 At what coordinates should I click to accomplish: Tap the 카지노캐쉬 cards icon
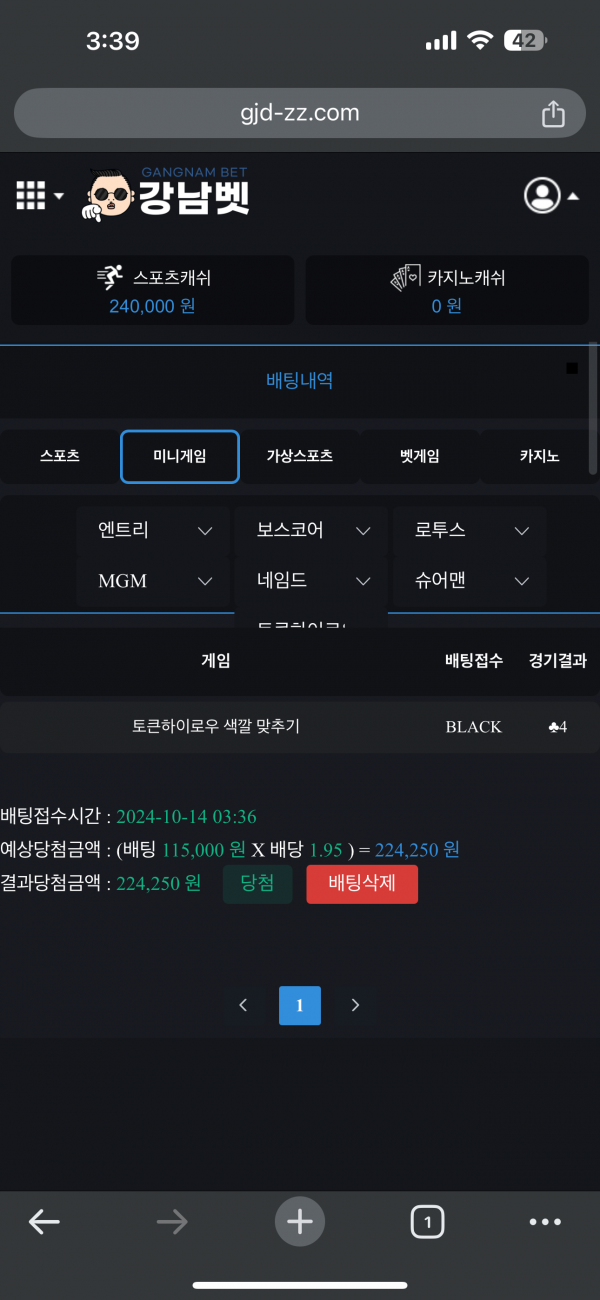[405, 278]
